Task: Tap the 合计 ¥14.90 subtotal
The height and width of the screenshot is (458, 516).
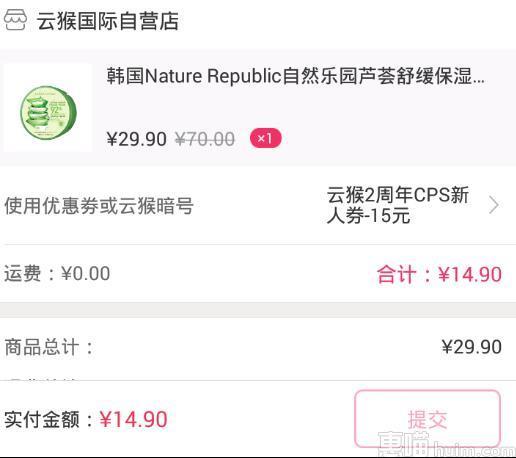Action: click(x=439, y=274)
